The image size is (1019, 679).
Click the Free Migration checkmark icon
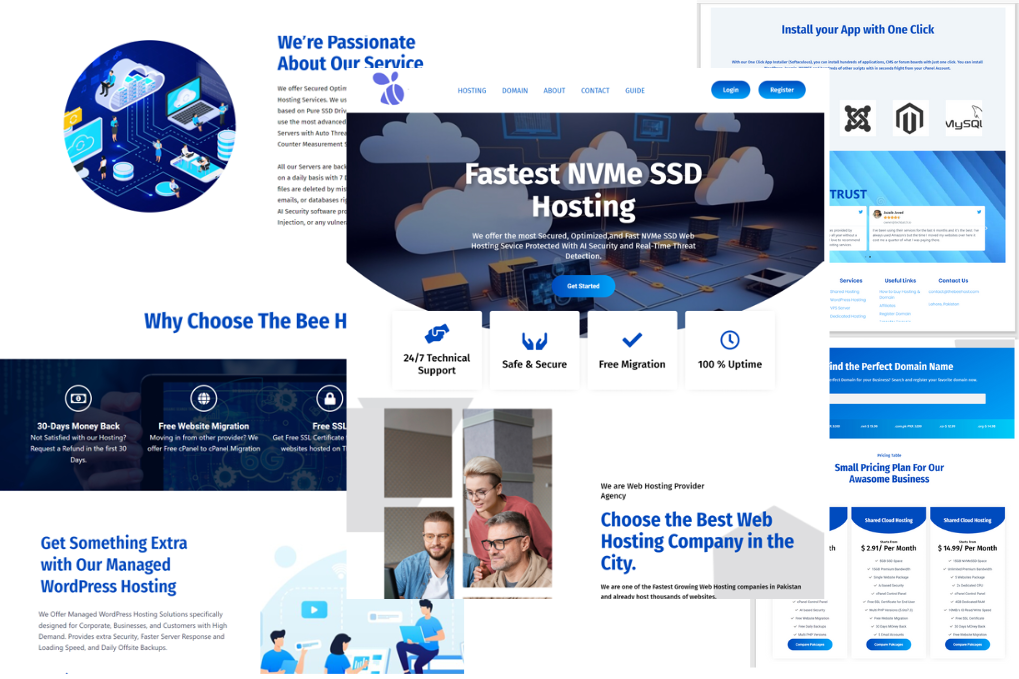pos(632,340)
